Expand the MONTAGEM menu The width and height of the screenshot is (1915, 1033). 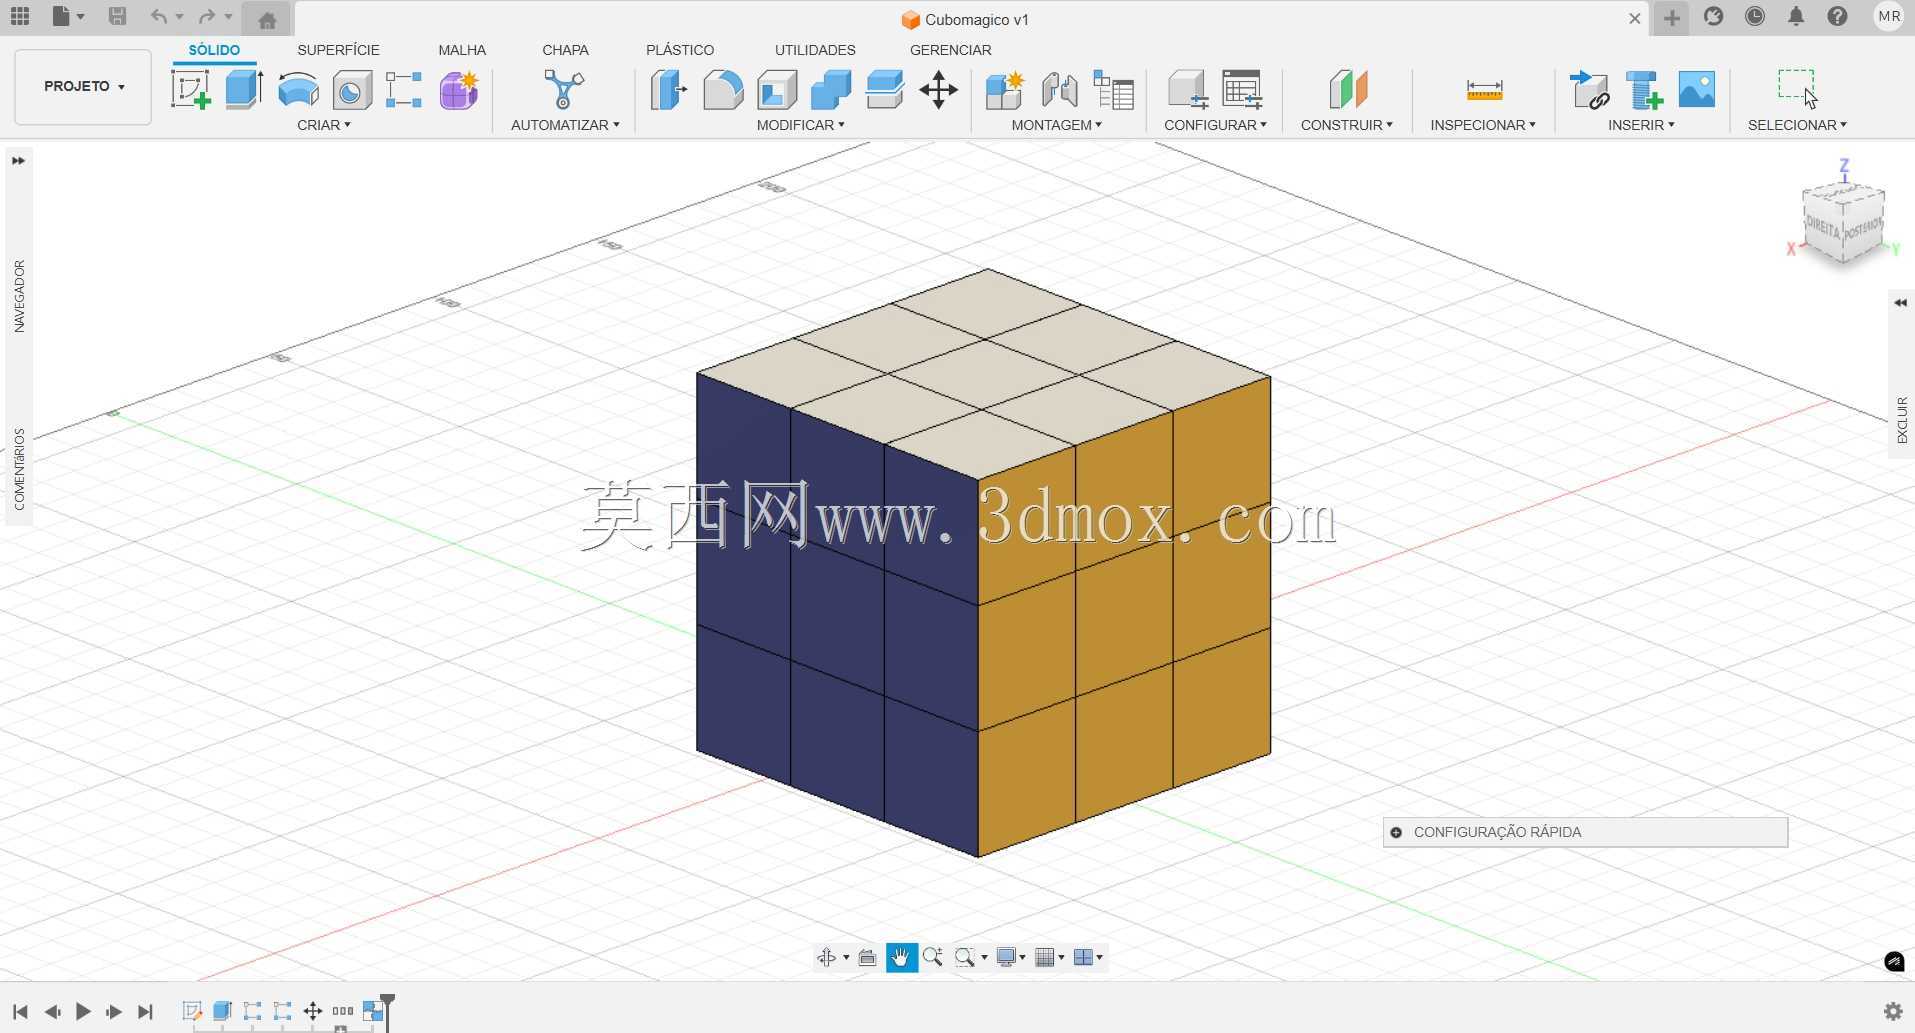pos(1057,125)
